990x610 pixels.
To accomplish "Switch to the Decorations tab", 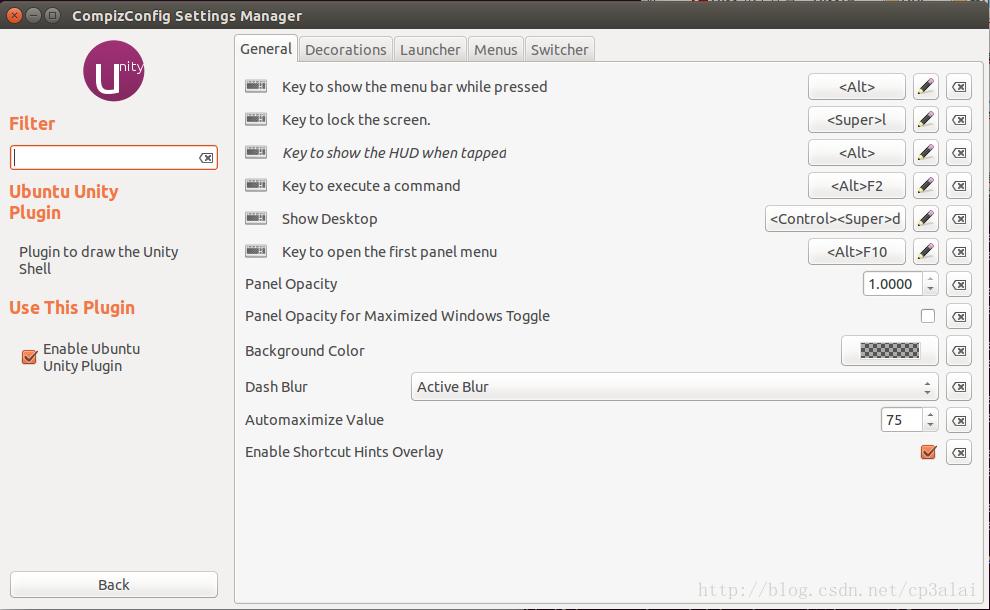I will [x=345, y=49].
